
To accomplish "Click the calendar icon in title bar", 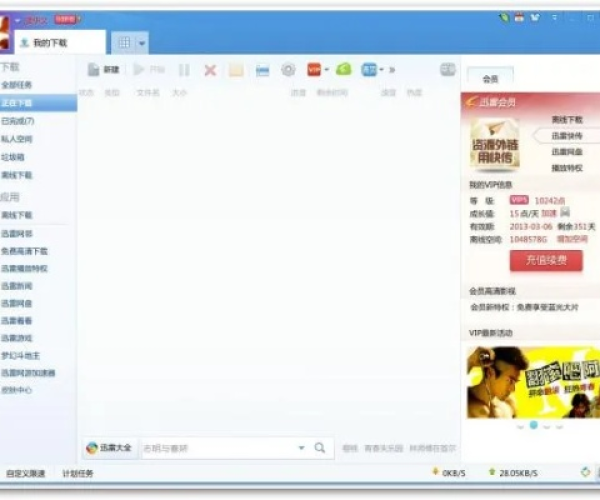I will tap(519, 17).
